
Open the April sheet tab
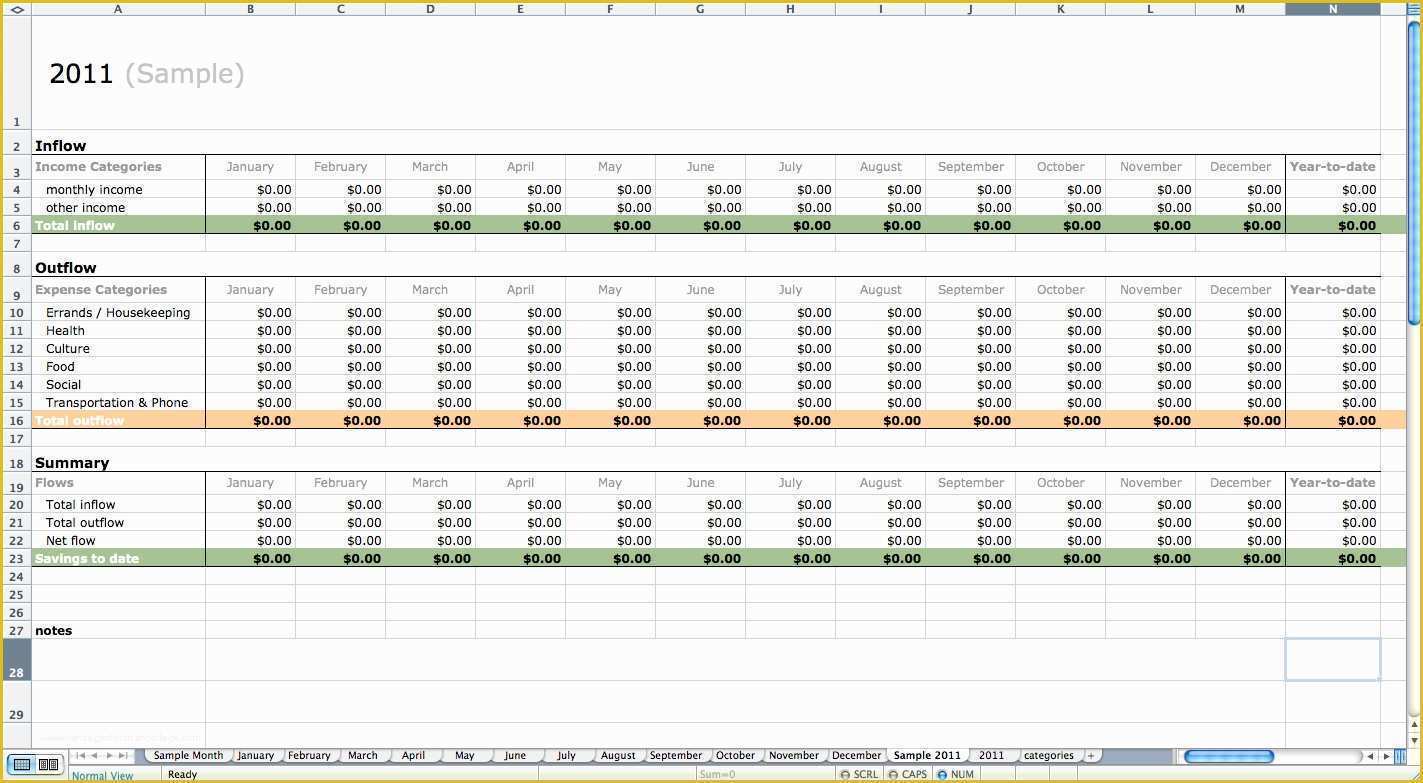point(413,756)
